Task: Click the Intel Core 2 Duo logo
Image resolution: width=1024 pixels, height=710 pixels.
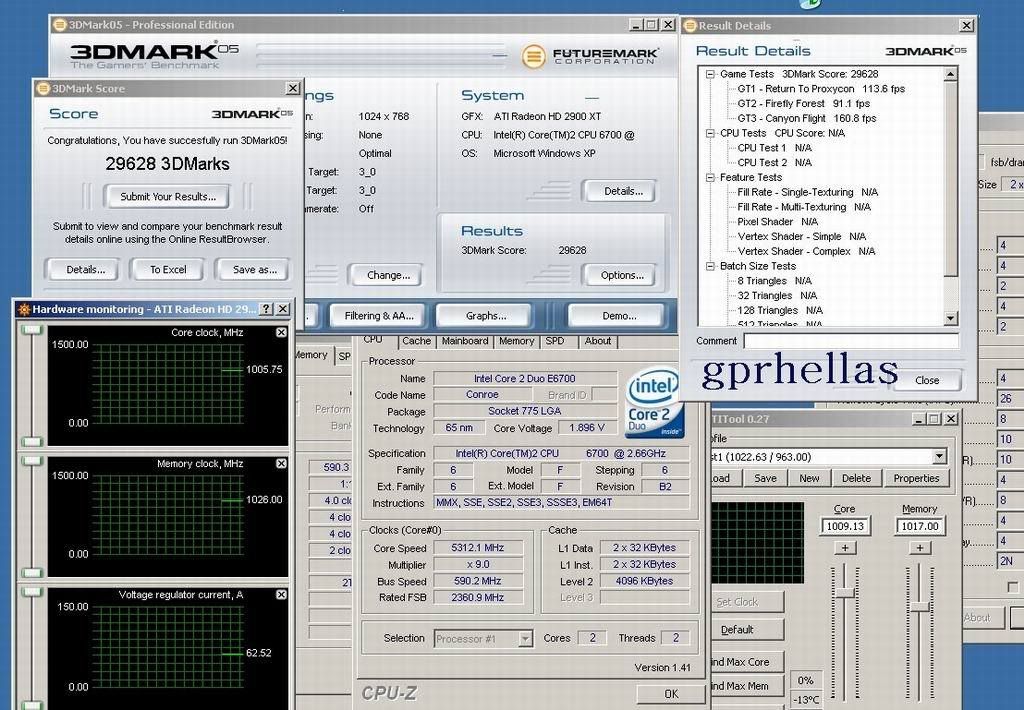Action: [x=654, y=403]
